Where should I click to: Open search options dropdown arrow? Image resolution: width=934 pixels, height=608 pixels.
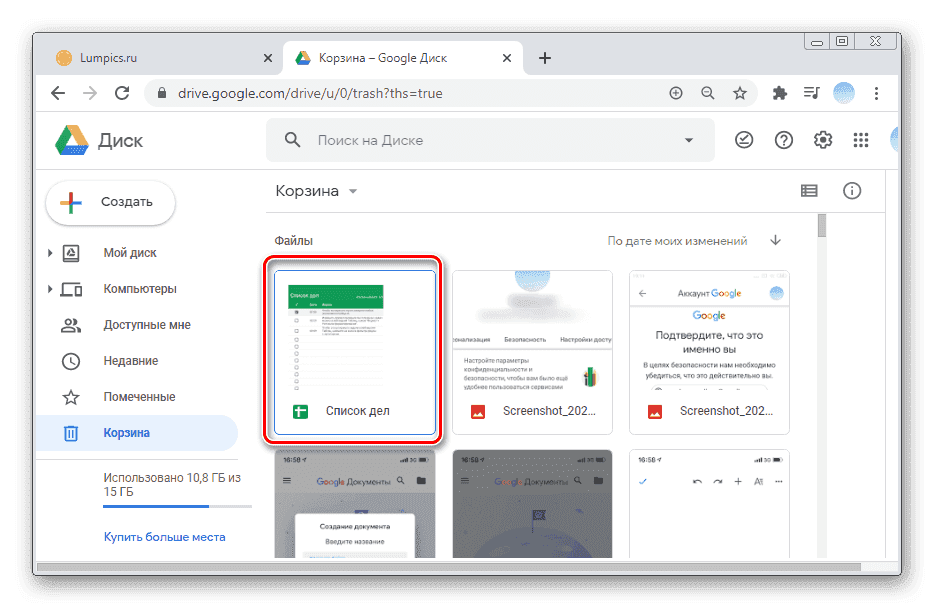pyautogui.click(x=689, y=141)
